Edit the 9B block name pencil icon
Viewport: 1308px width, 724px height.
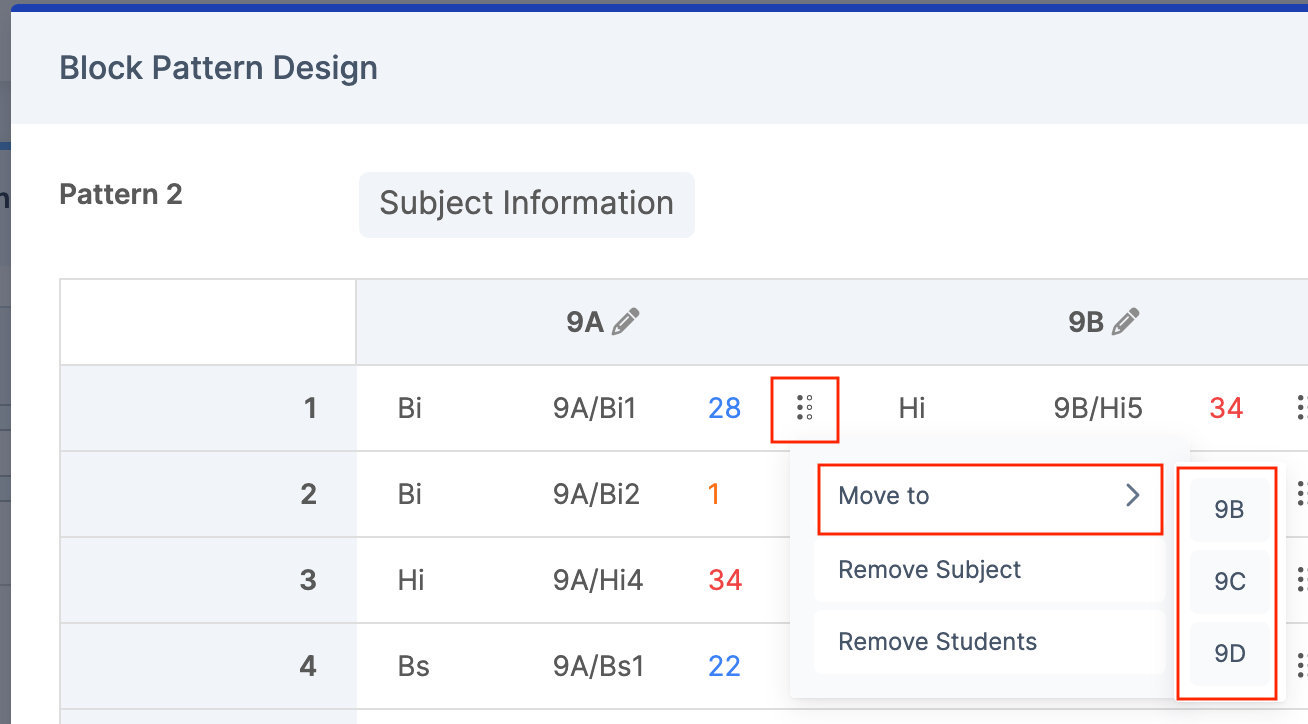coord(1126,322)
